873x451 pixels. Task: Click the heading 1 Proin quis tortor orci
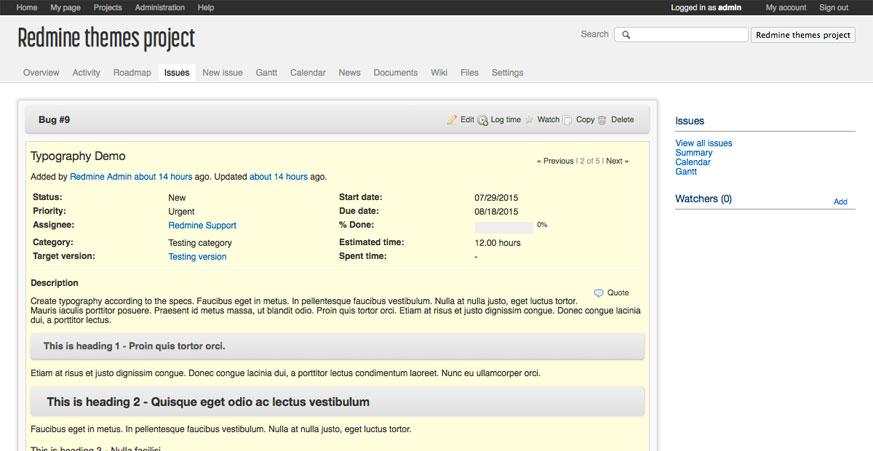134,346
